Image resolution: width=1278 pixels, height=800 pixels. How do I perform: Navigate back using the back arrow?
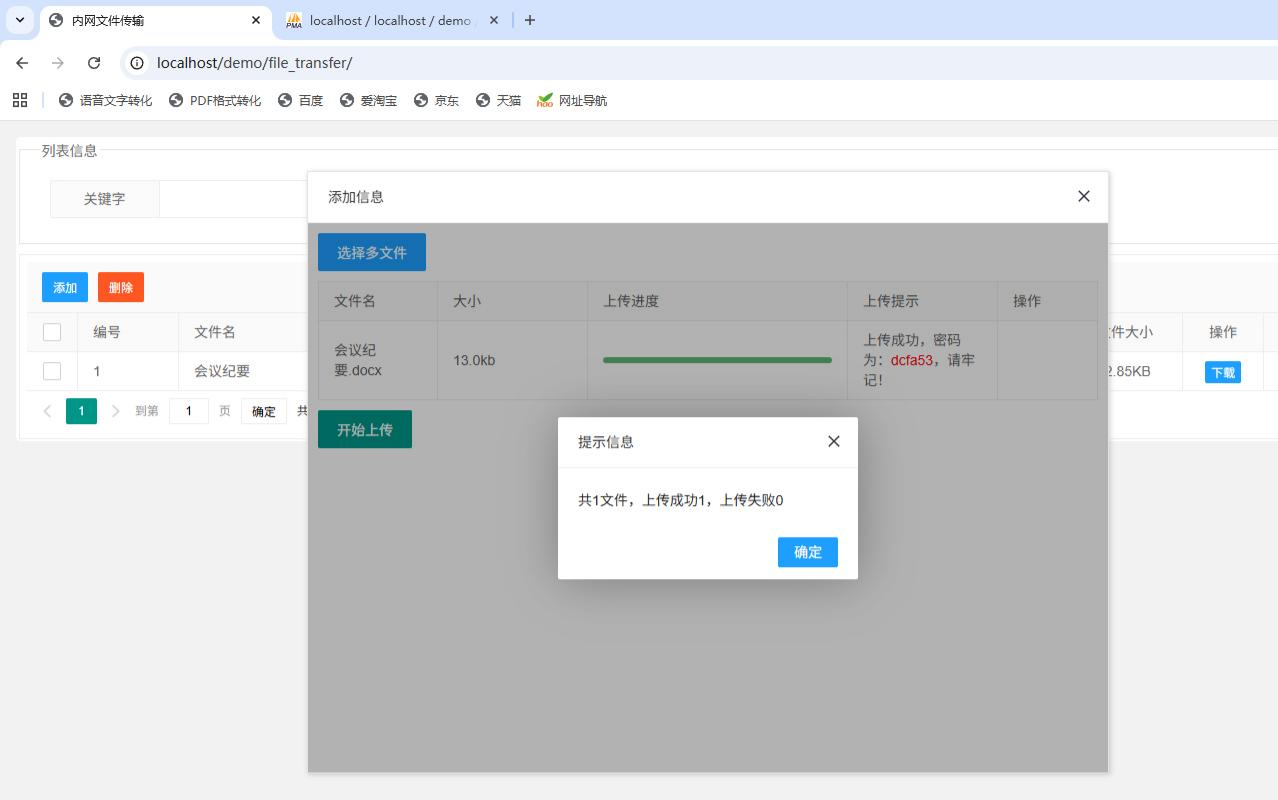22,62
